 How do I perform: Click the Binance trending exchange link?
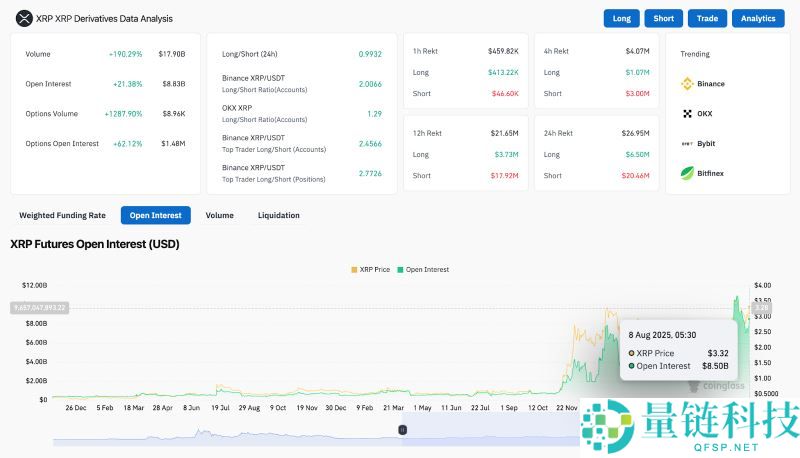(x=711, y=84)
